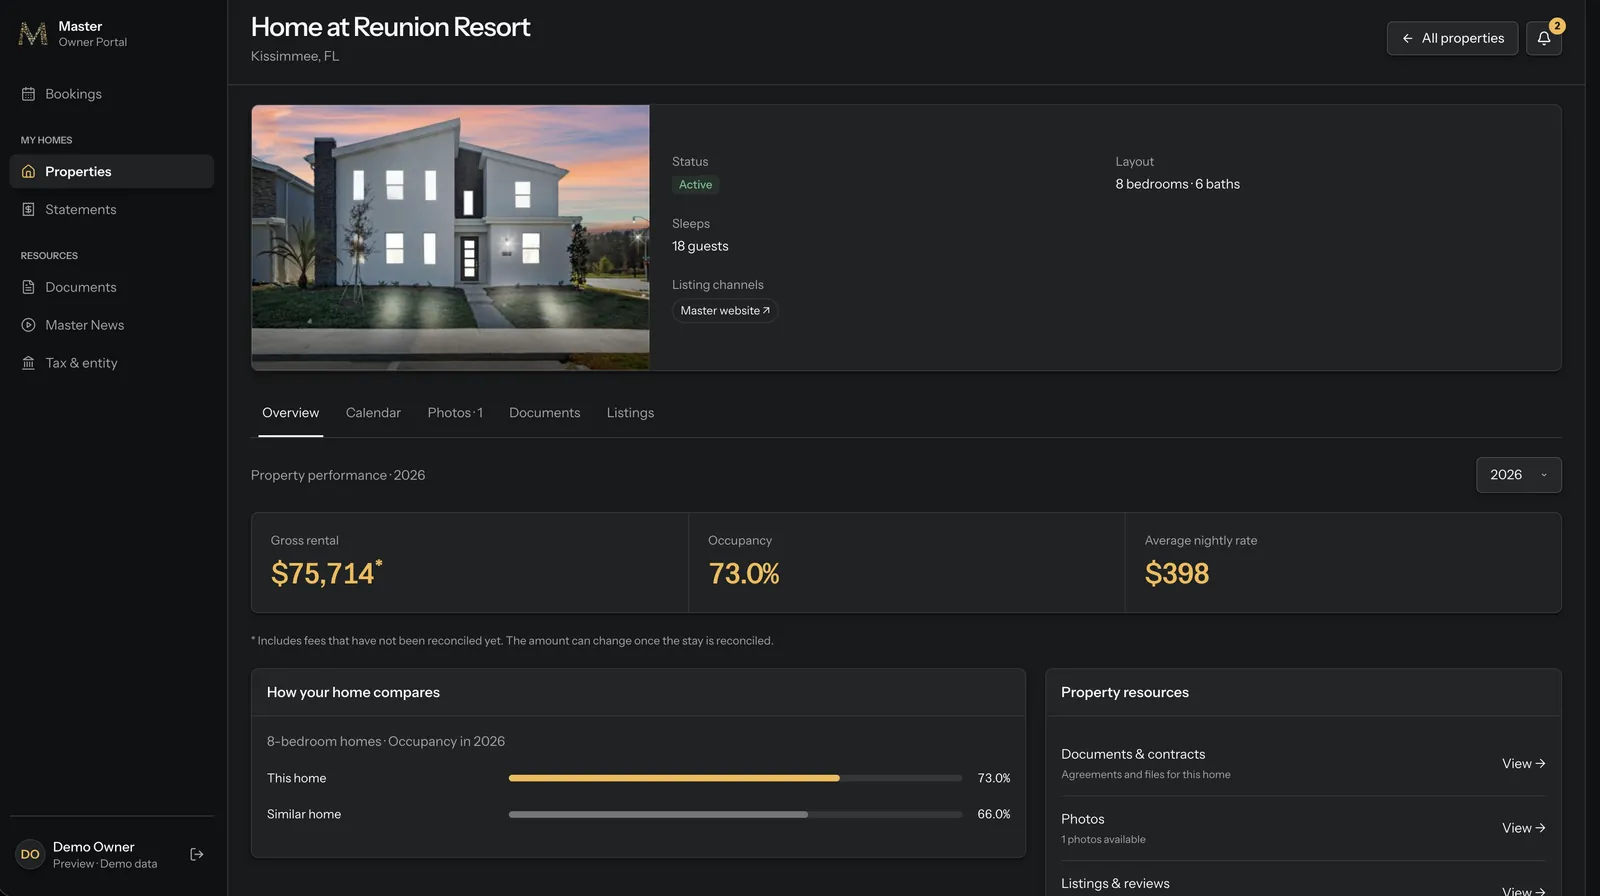Click '8 bedrooms · 6 baths' text
The width and height of the screenshot is (1600, 896).
[x=1177, y=184]
